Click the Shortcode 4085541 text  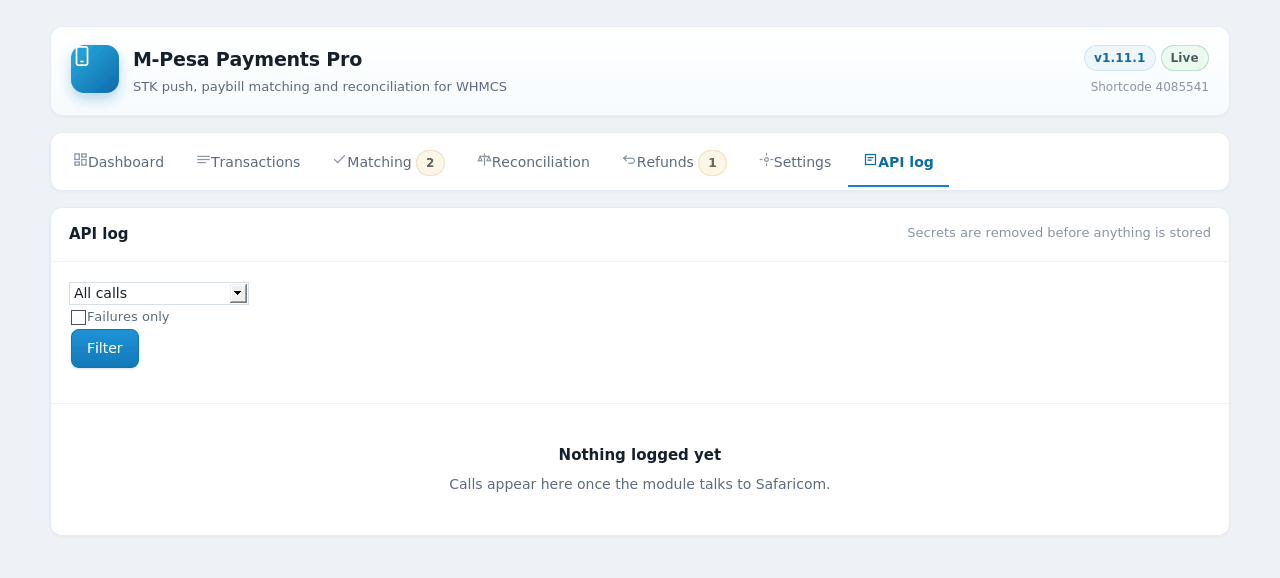1150,87
